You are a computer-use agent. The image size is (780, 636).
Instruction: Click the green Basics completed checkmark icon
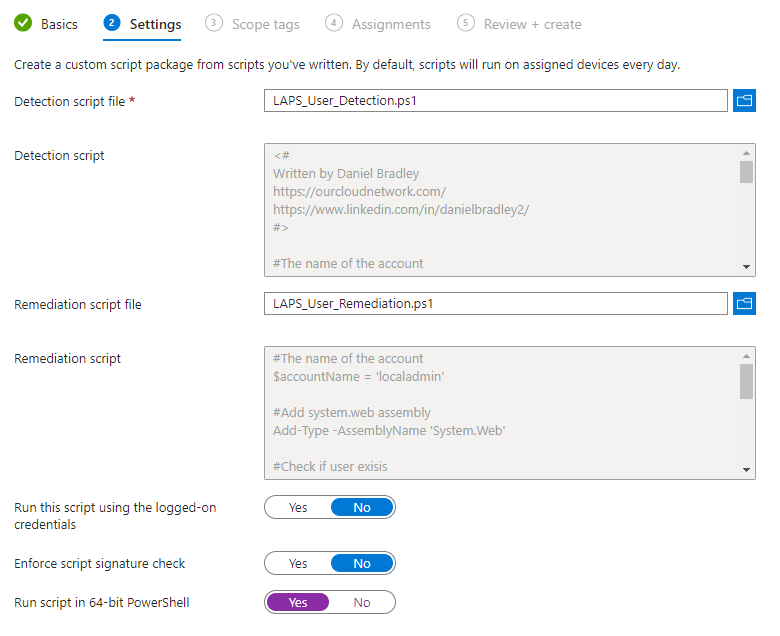tap(23, 23)
